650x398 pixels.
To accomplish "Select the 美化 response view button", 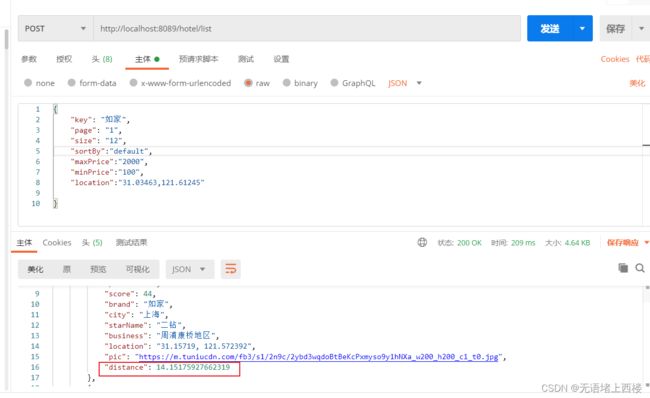I will click(x=35, y=269).
